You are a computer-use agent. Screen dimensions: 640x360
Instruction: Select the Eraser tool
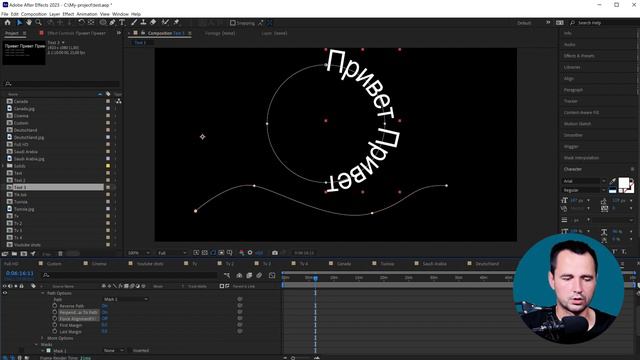[153, 23]
